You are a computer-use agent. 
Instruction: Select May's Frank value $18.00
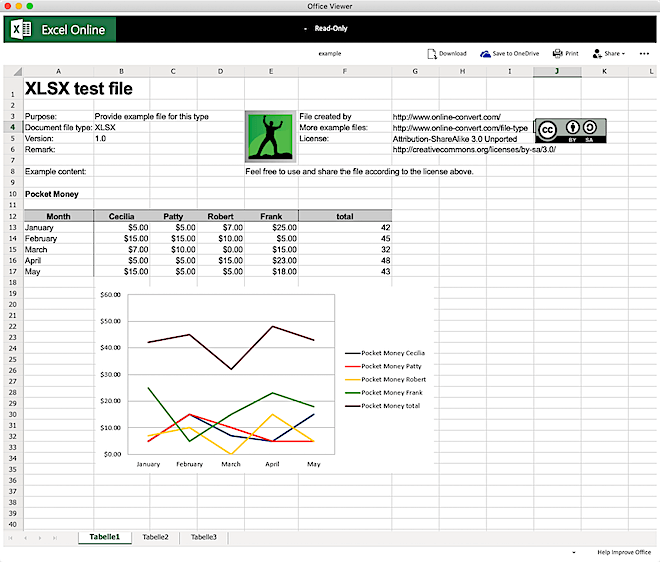point(271,272)
